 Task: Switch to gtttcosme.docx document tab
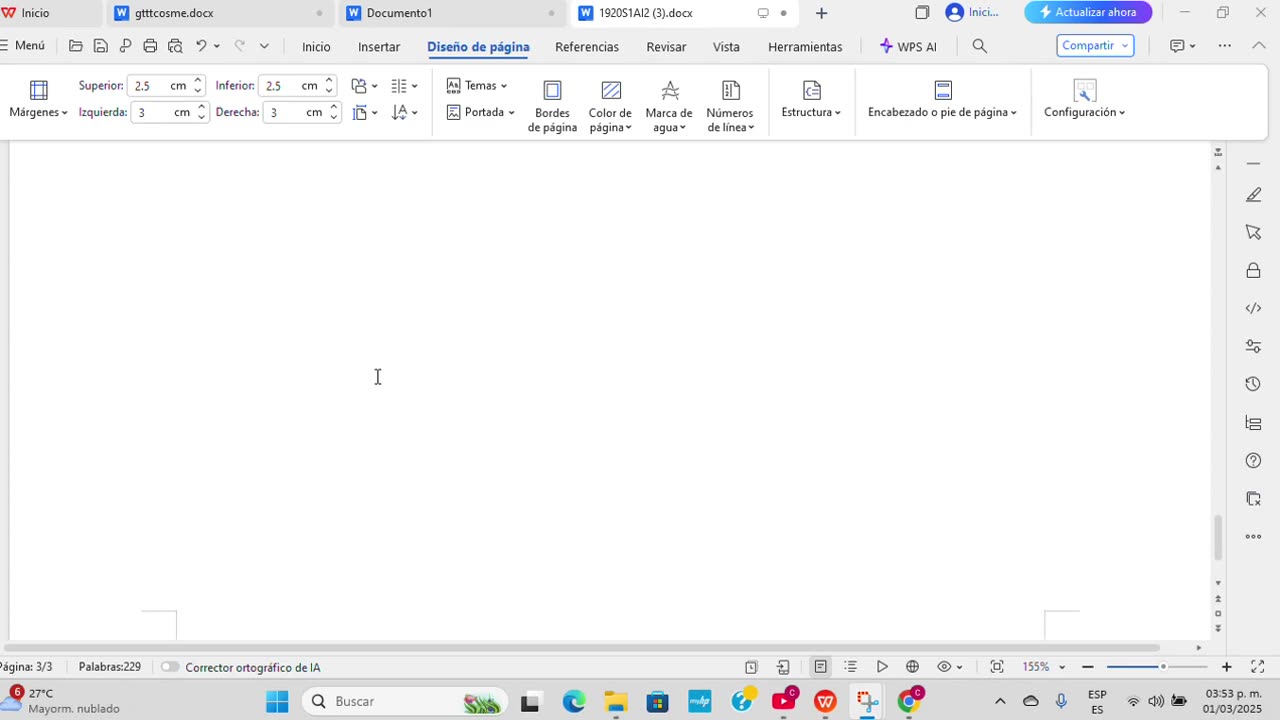click(218, 13)
